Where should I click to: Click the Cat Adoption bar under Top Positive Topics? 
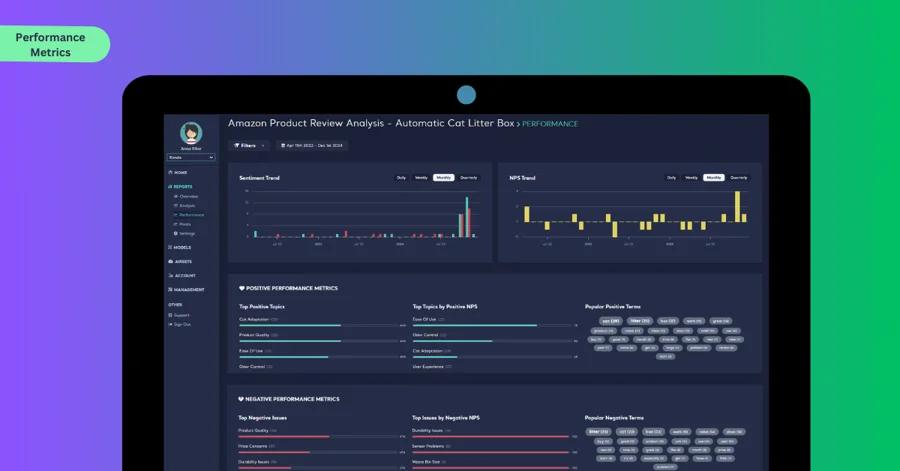click(x=290, y=325)
